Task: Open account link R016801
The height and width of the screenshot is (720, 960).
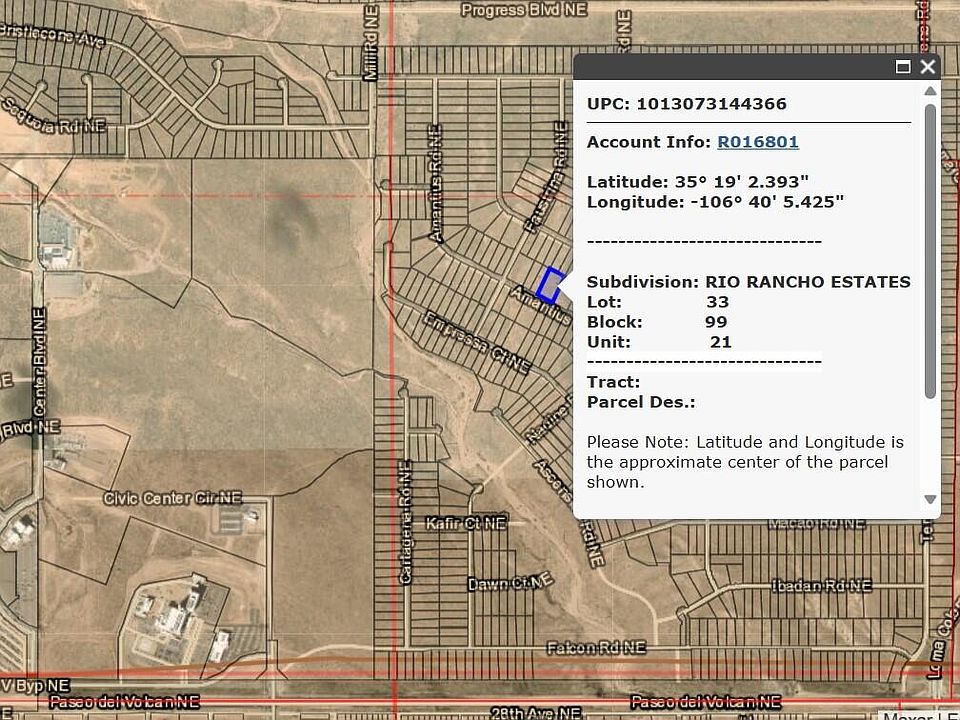Action: pyautogui.click(x=758, y=142)
